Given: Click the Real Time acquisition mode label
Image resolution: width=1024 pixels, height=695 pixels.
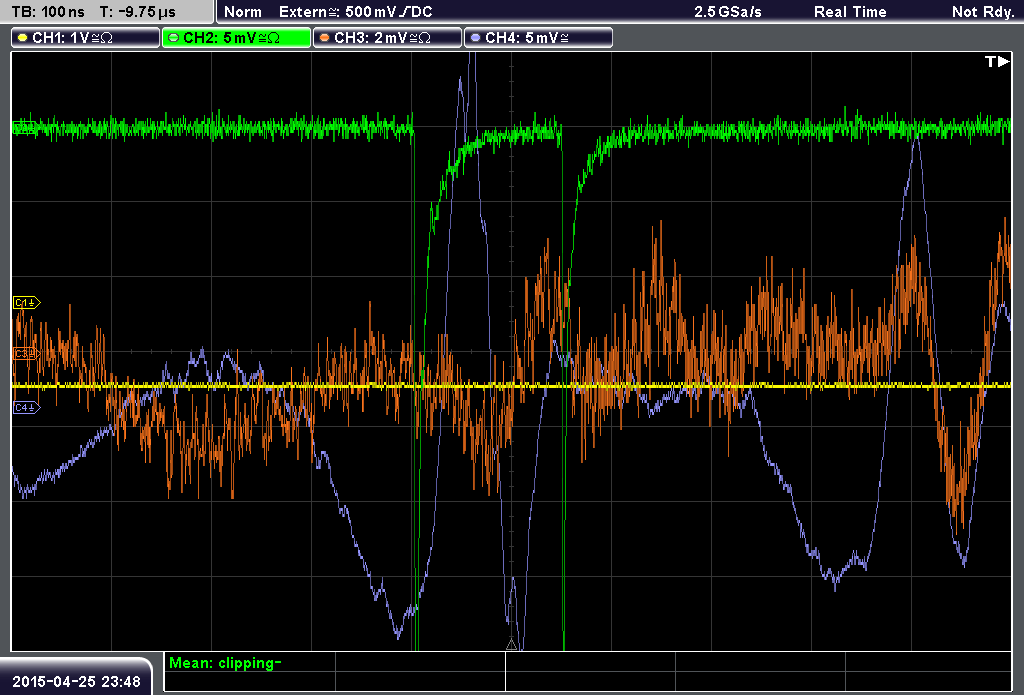Looking at the screenshot, I should point(850,12).
